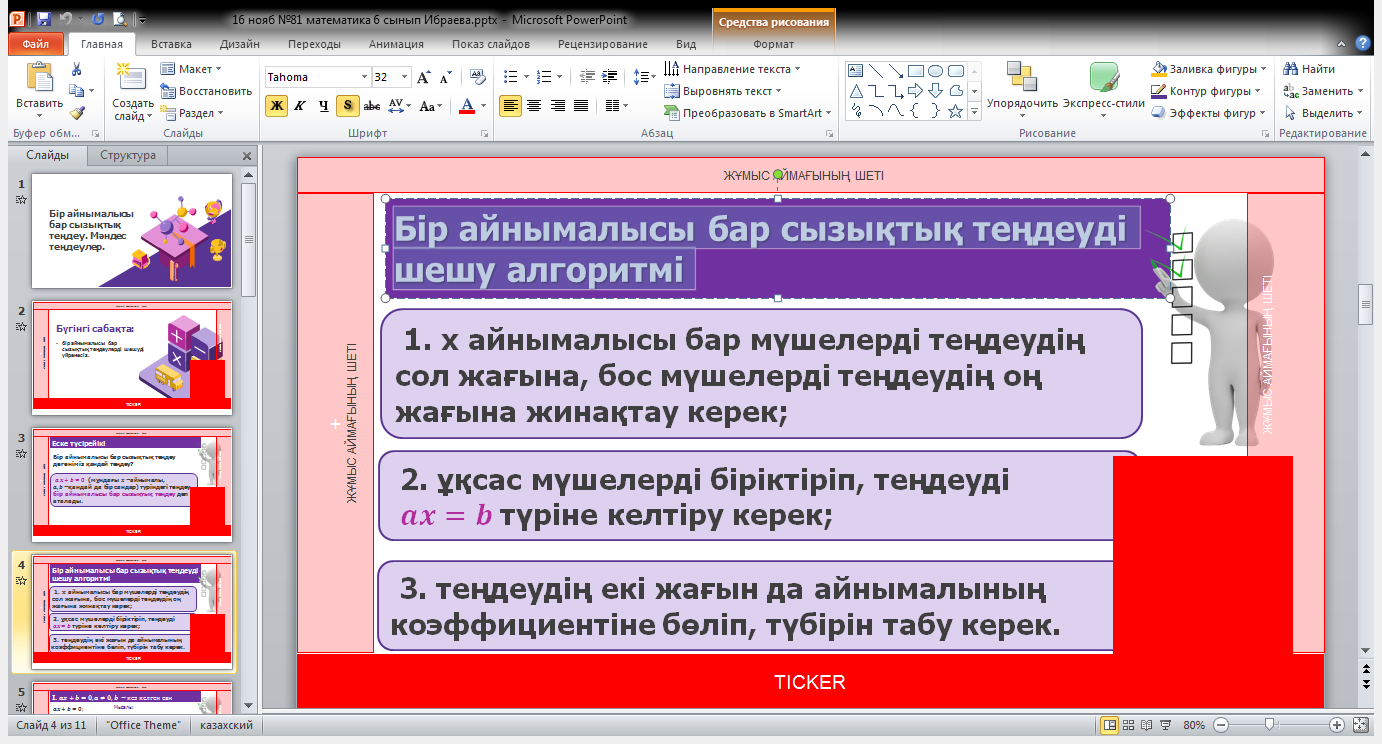
Task: Click the zoom slider handle in status bar
Action: click(1269, 724)
